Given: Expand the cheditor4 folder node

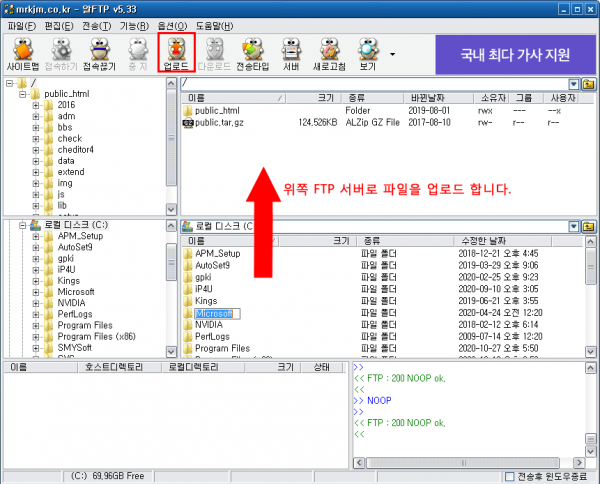Looking at the screenshot, I should (36, 150).
